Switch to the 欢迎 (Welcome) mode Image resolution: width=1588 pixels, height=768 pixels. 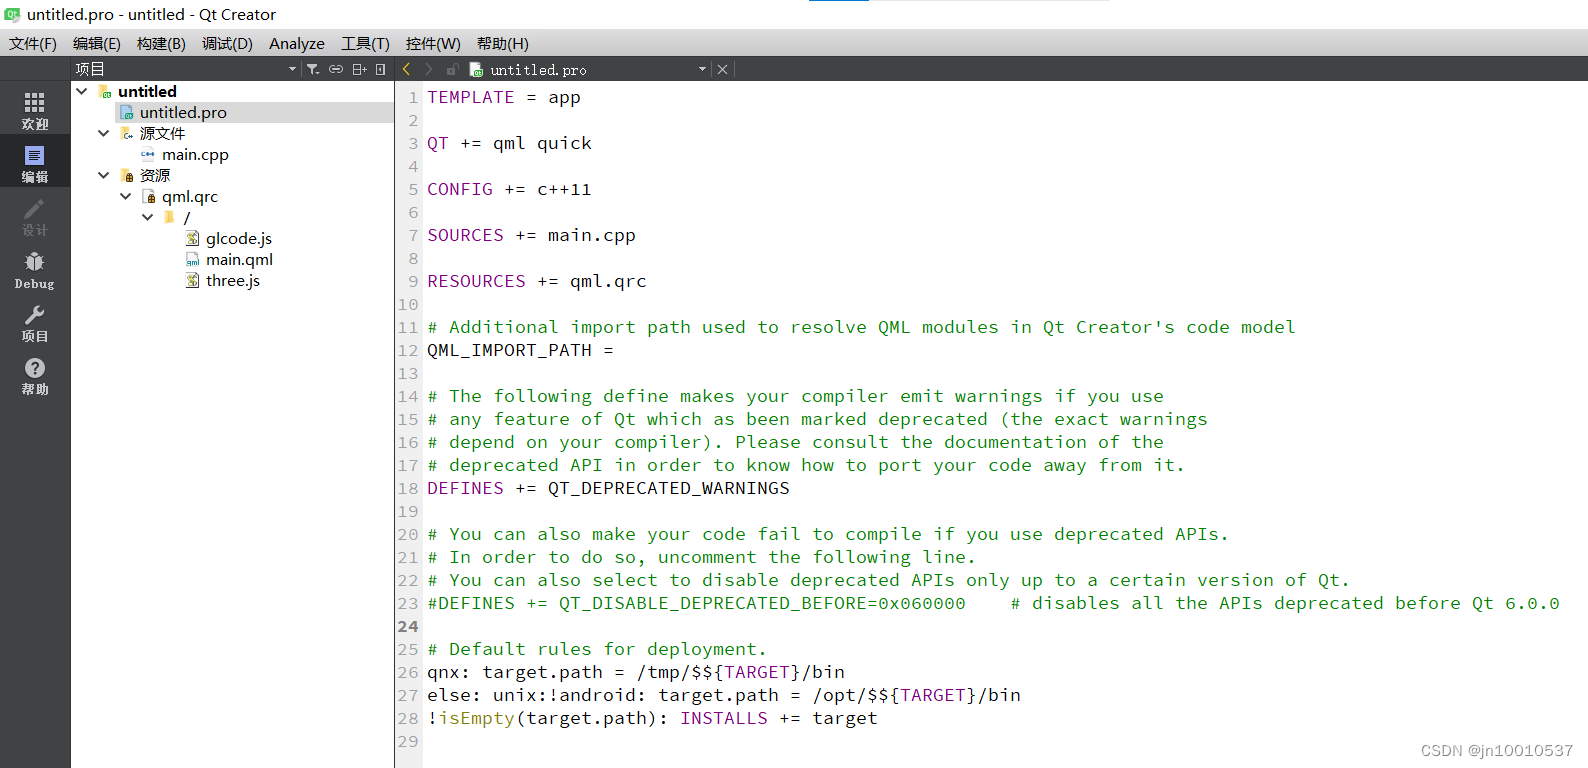pyautogui.click(x=35, y=110)
